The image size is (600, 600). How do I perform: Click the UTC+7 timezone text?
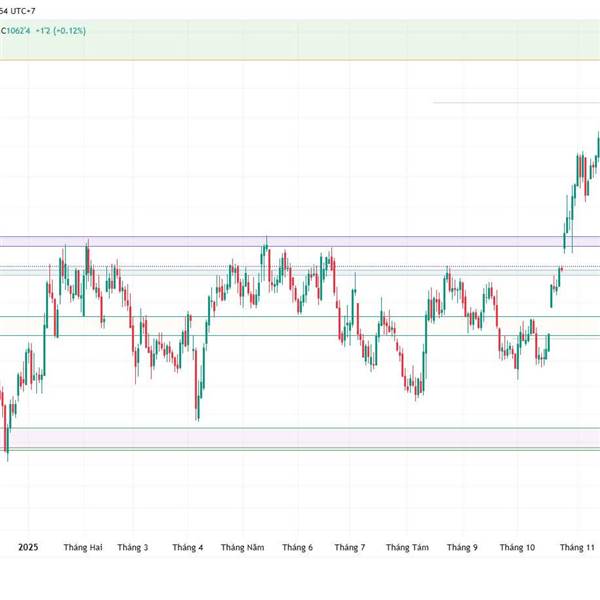tap(23, 11)
